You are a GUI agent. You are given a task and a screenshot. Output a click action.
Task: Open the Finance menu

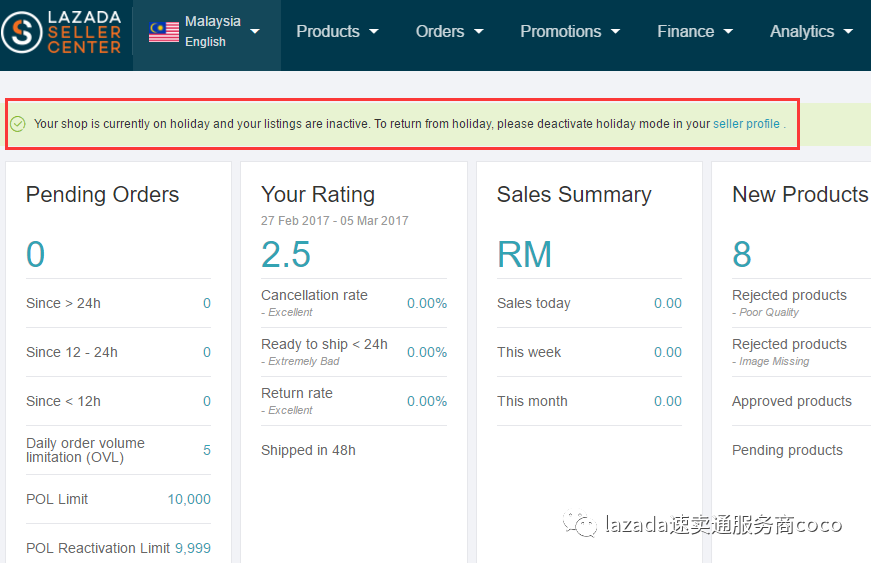coord(695,32)
